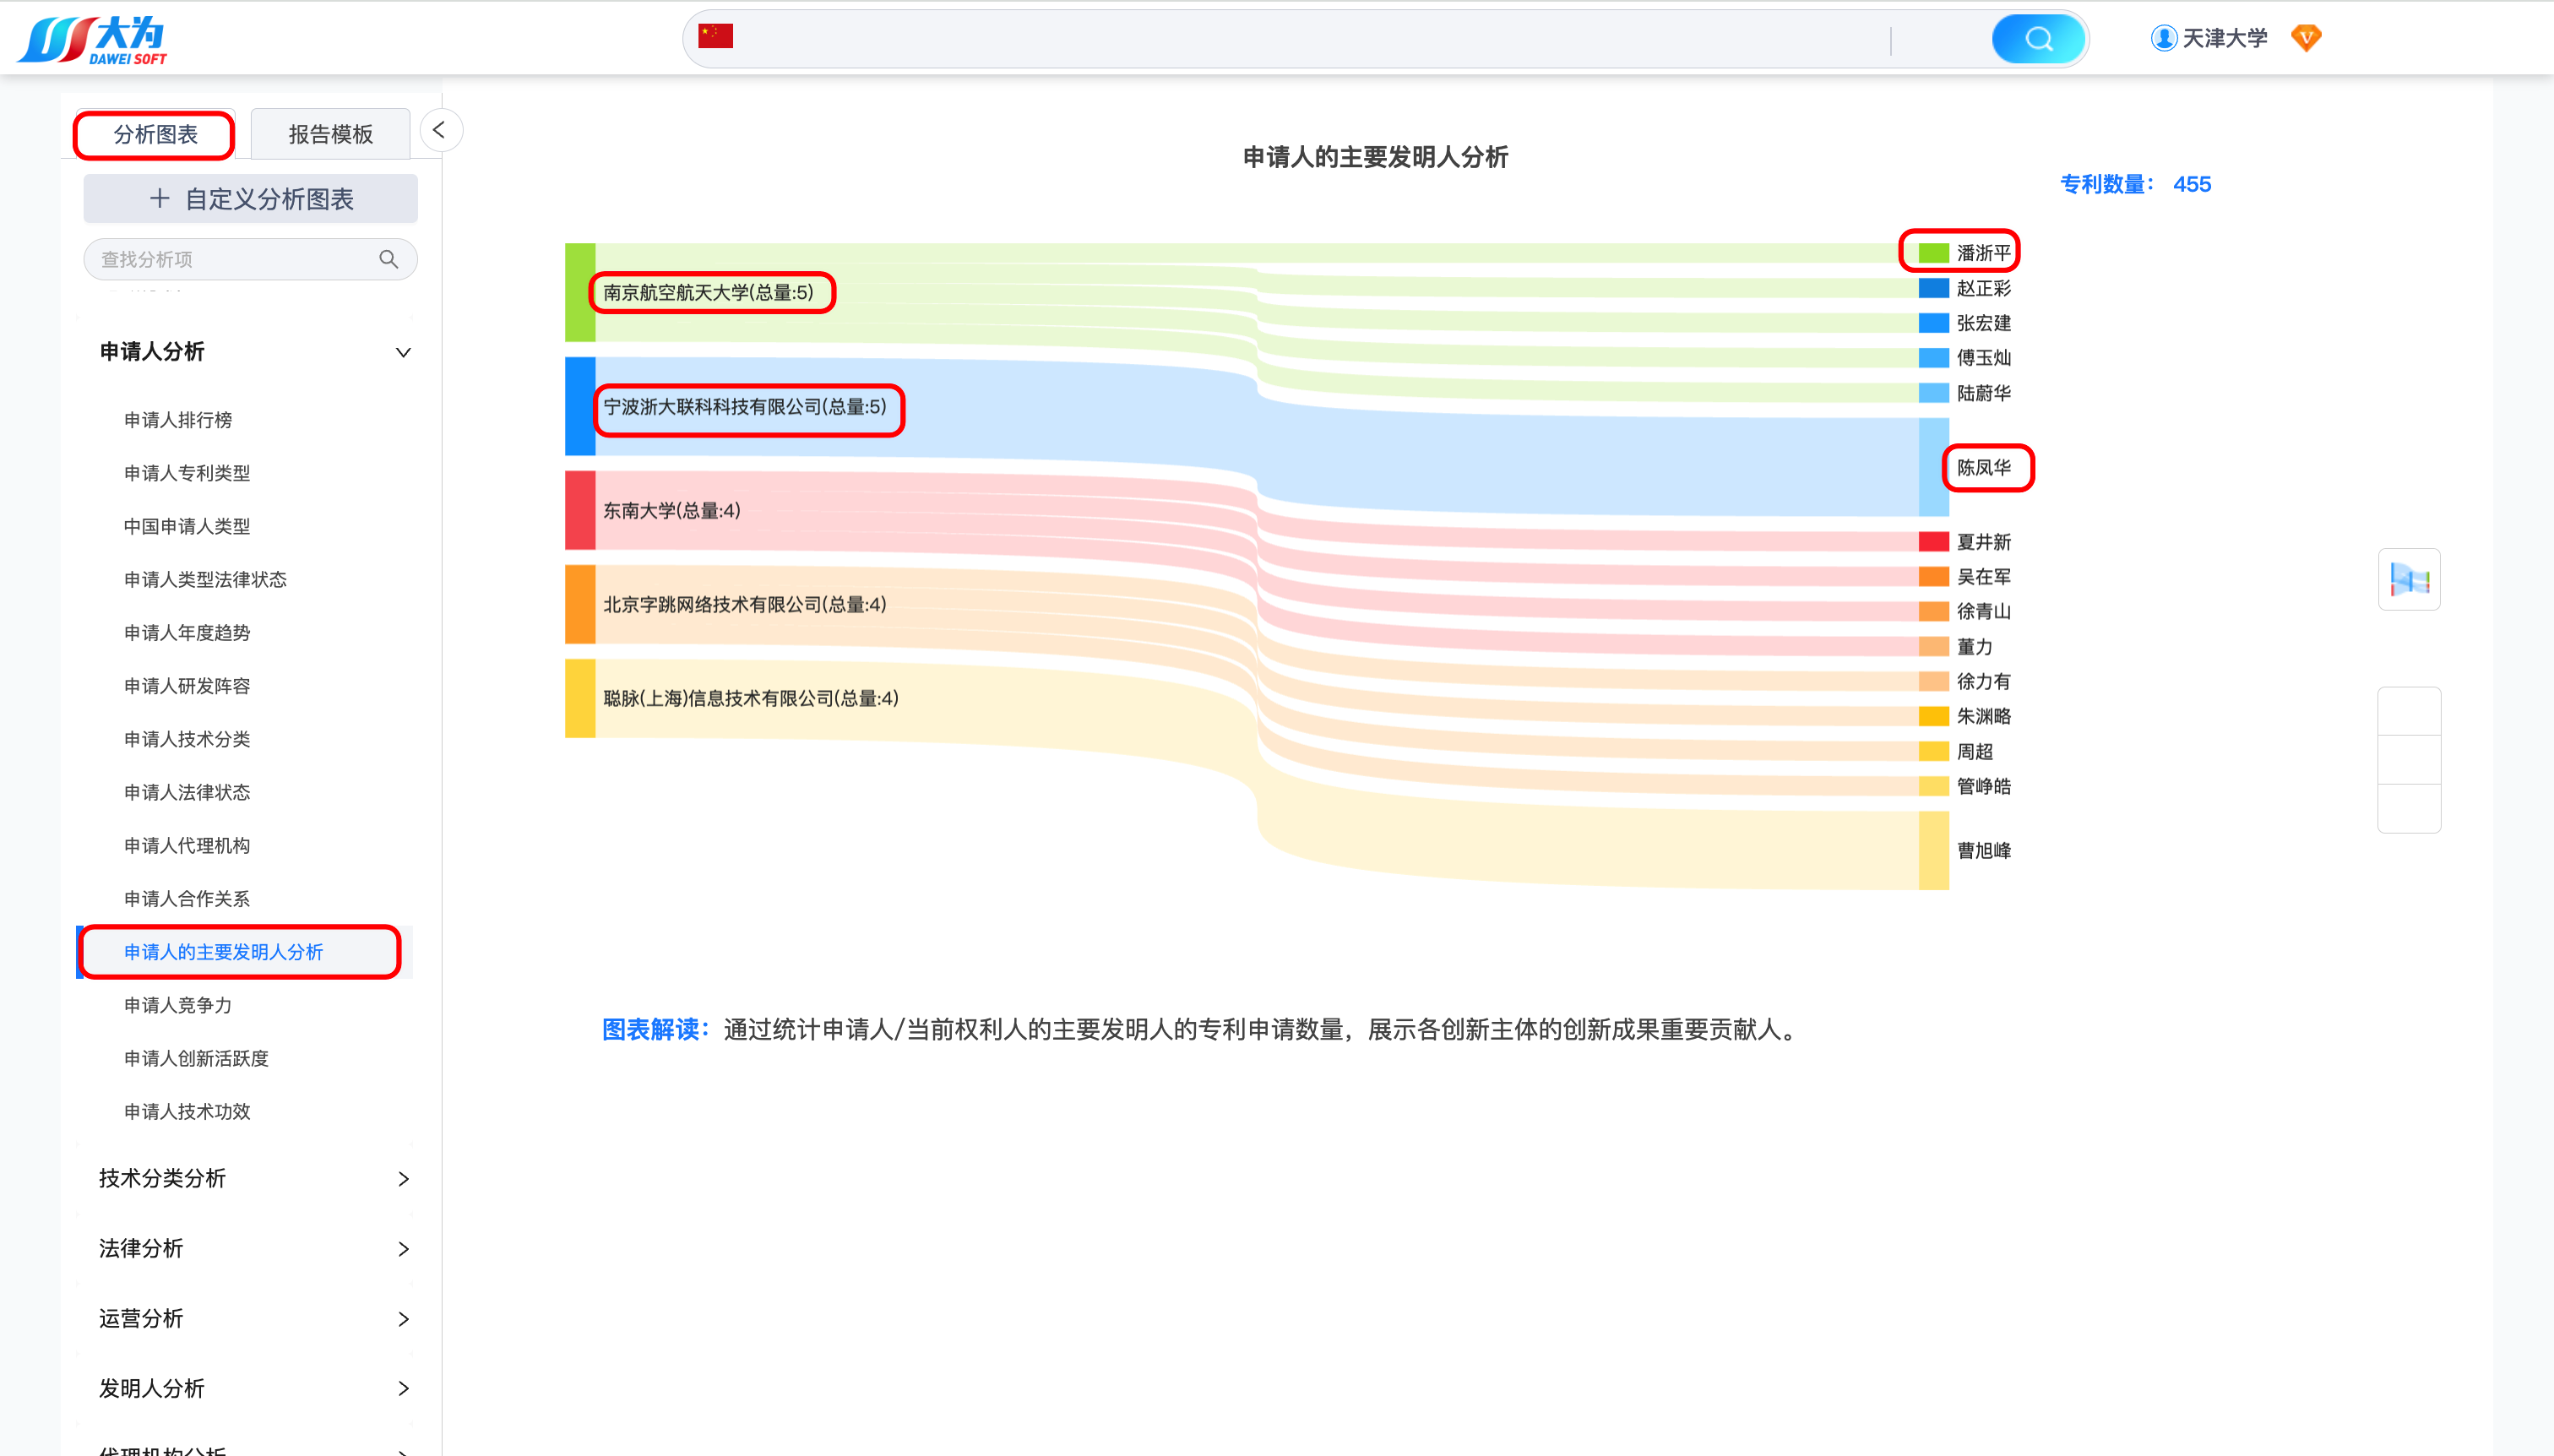This screenshot has width=2554, height=1456.
Task: Click the 查找分析项 search input
Action: click(230, 259)
